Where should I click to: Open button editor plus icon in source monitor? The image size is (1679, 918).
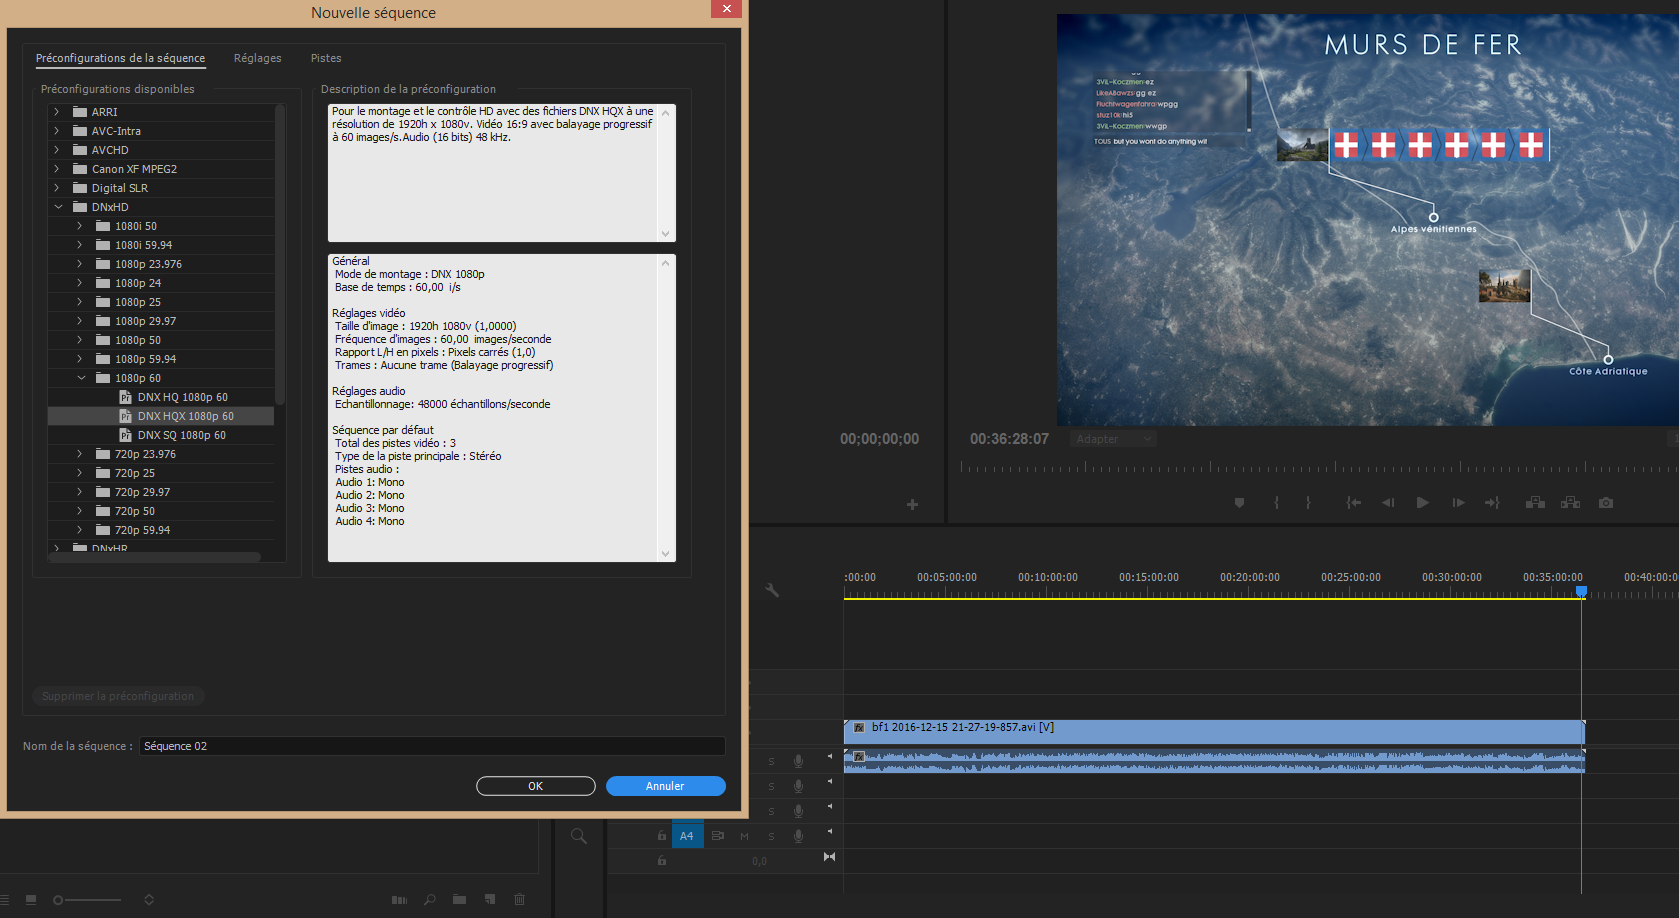point(912,505)
